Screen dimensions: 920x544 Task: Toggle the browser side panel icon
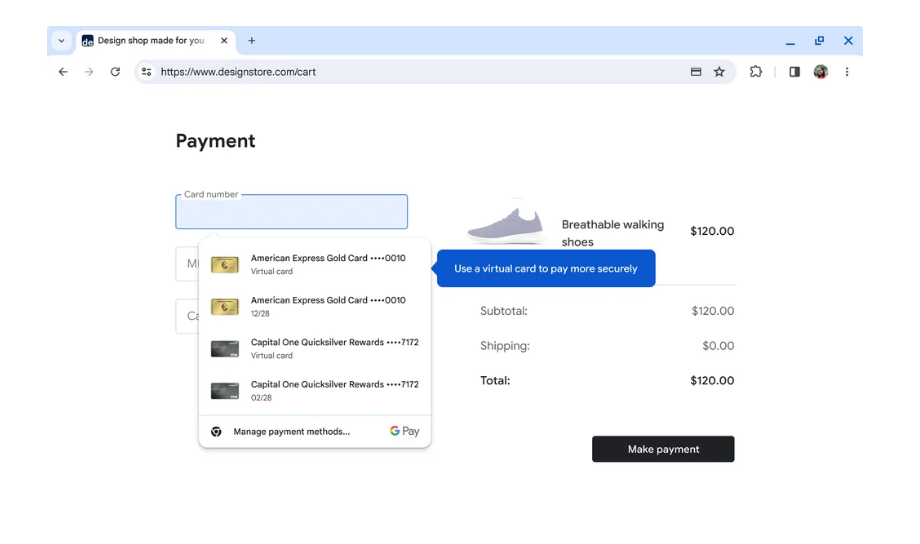point(794,72)
